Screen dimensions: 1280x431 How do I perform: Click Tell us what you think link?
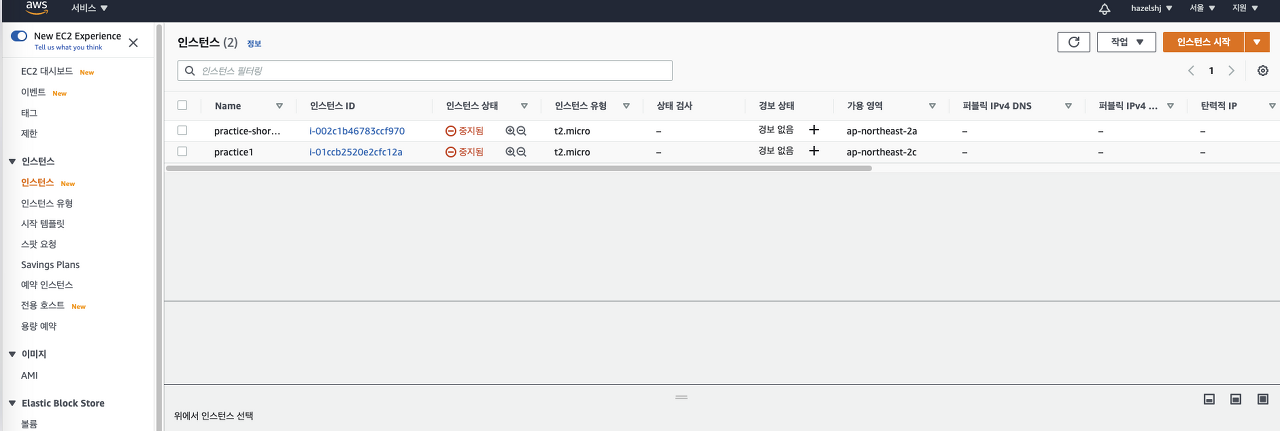click(68, 47)
